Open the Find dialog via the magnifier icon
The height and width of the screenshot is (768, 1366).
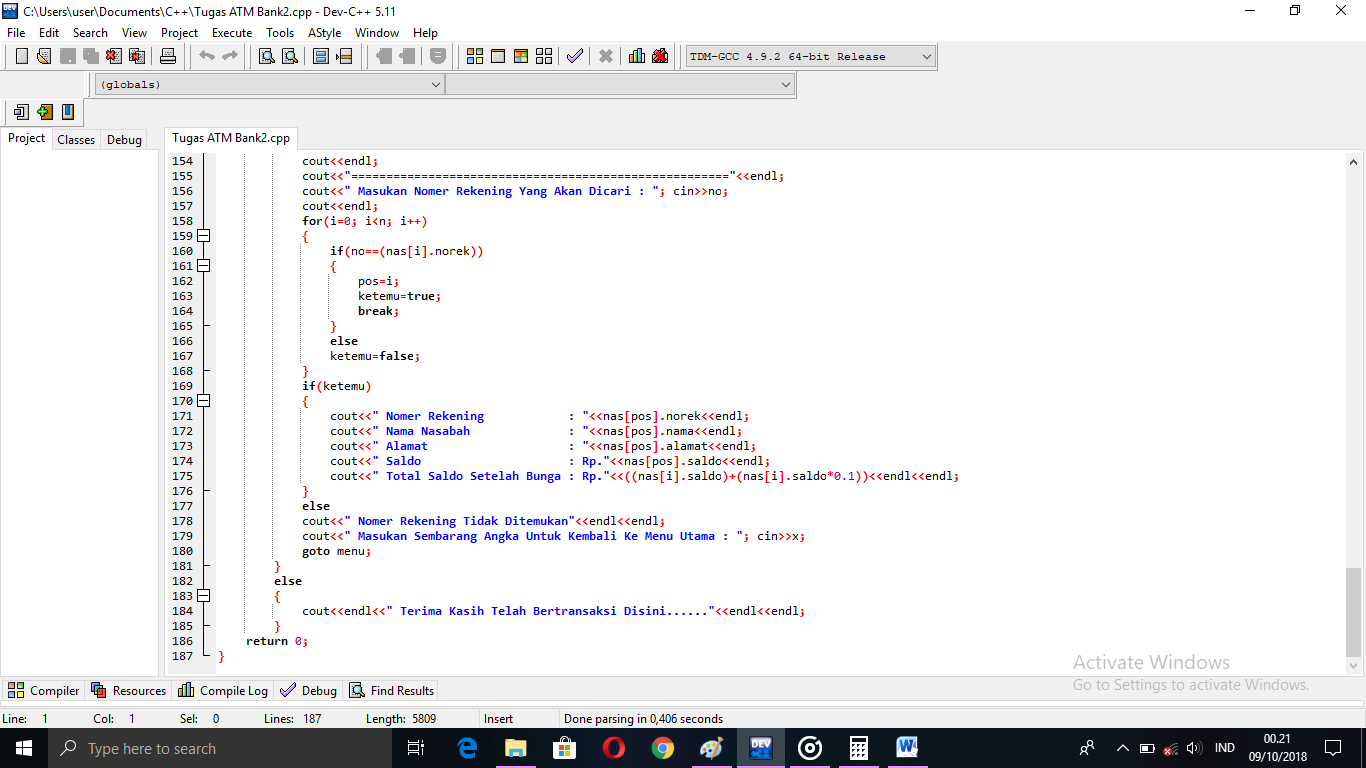[266, 56]
